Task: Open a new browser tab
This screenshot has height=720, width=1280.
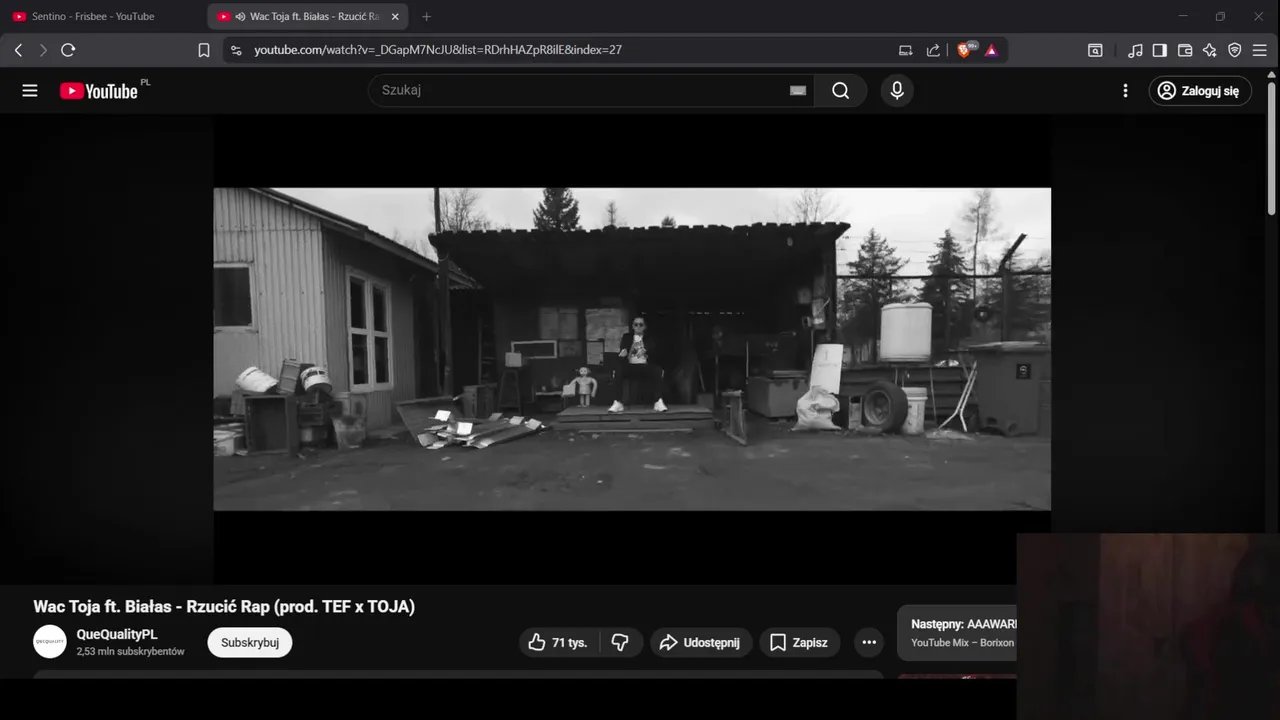Action: [x=427, y=17]
